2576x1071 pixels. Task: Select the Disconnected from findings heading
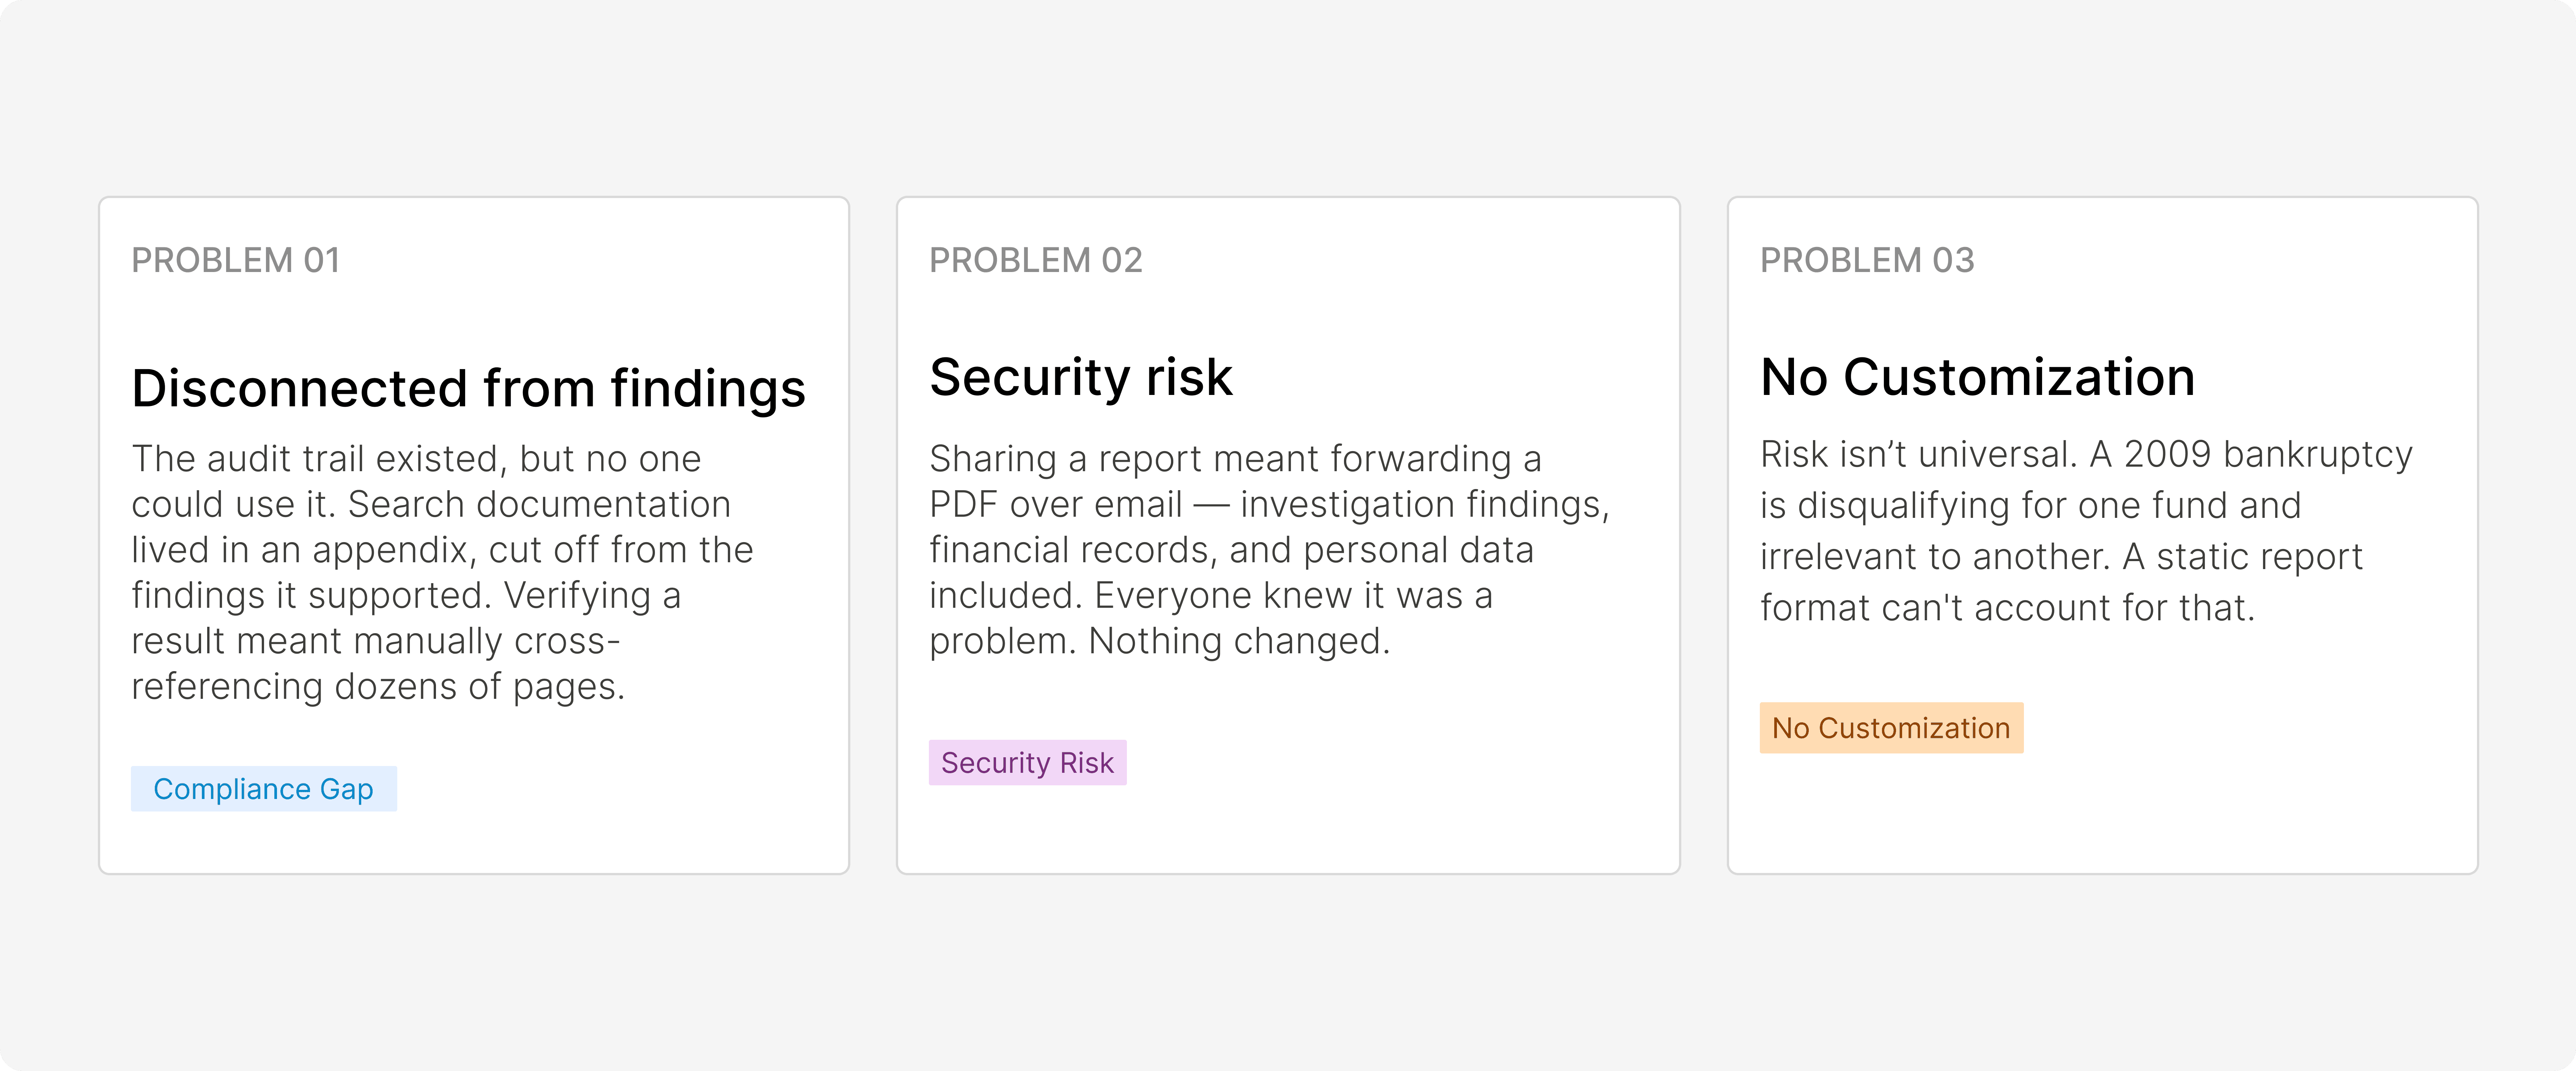[x=468, y=388]
